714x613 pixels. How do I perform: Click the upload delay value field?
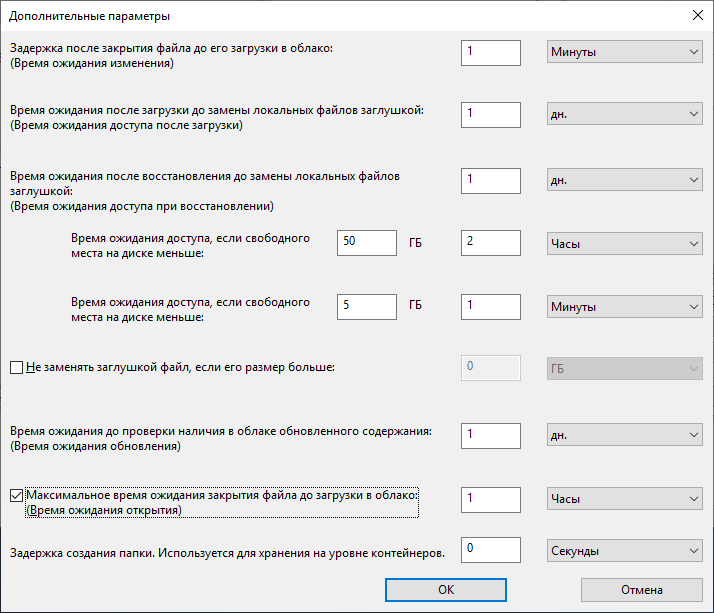[x=490, y=52]
